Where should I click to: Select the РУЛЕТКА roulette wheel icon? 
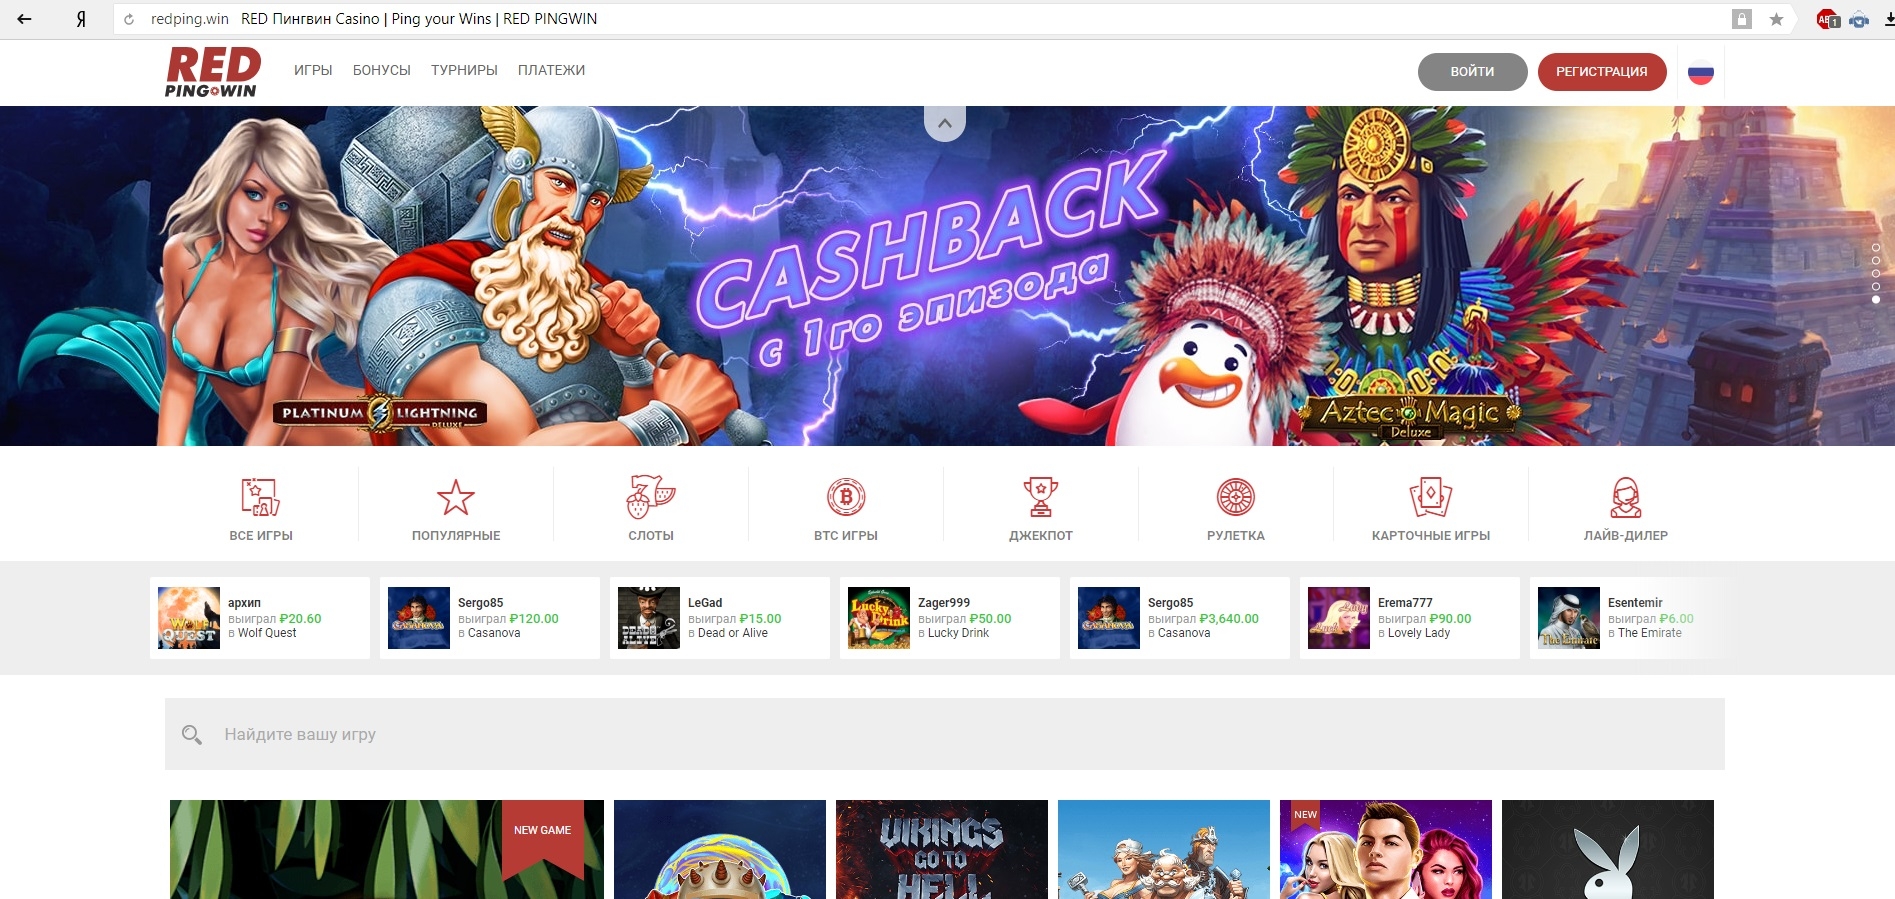[1236, 498]
